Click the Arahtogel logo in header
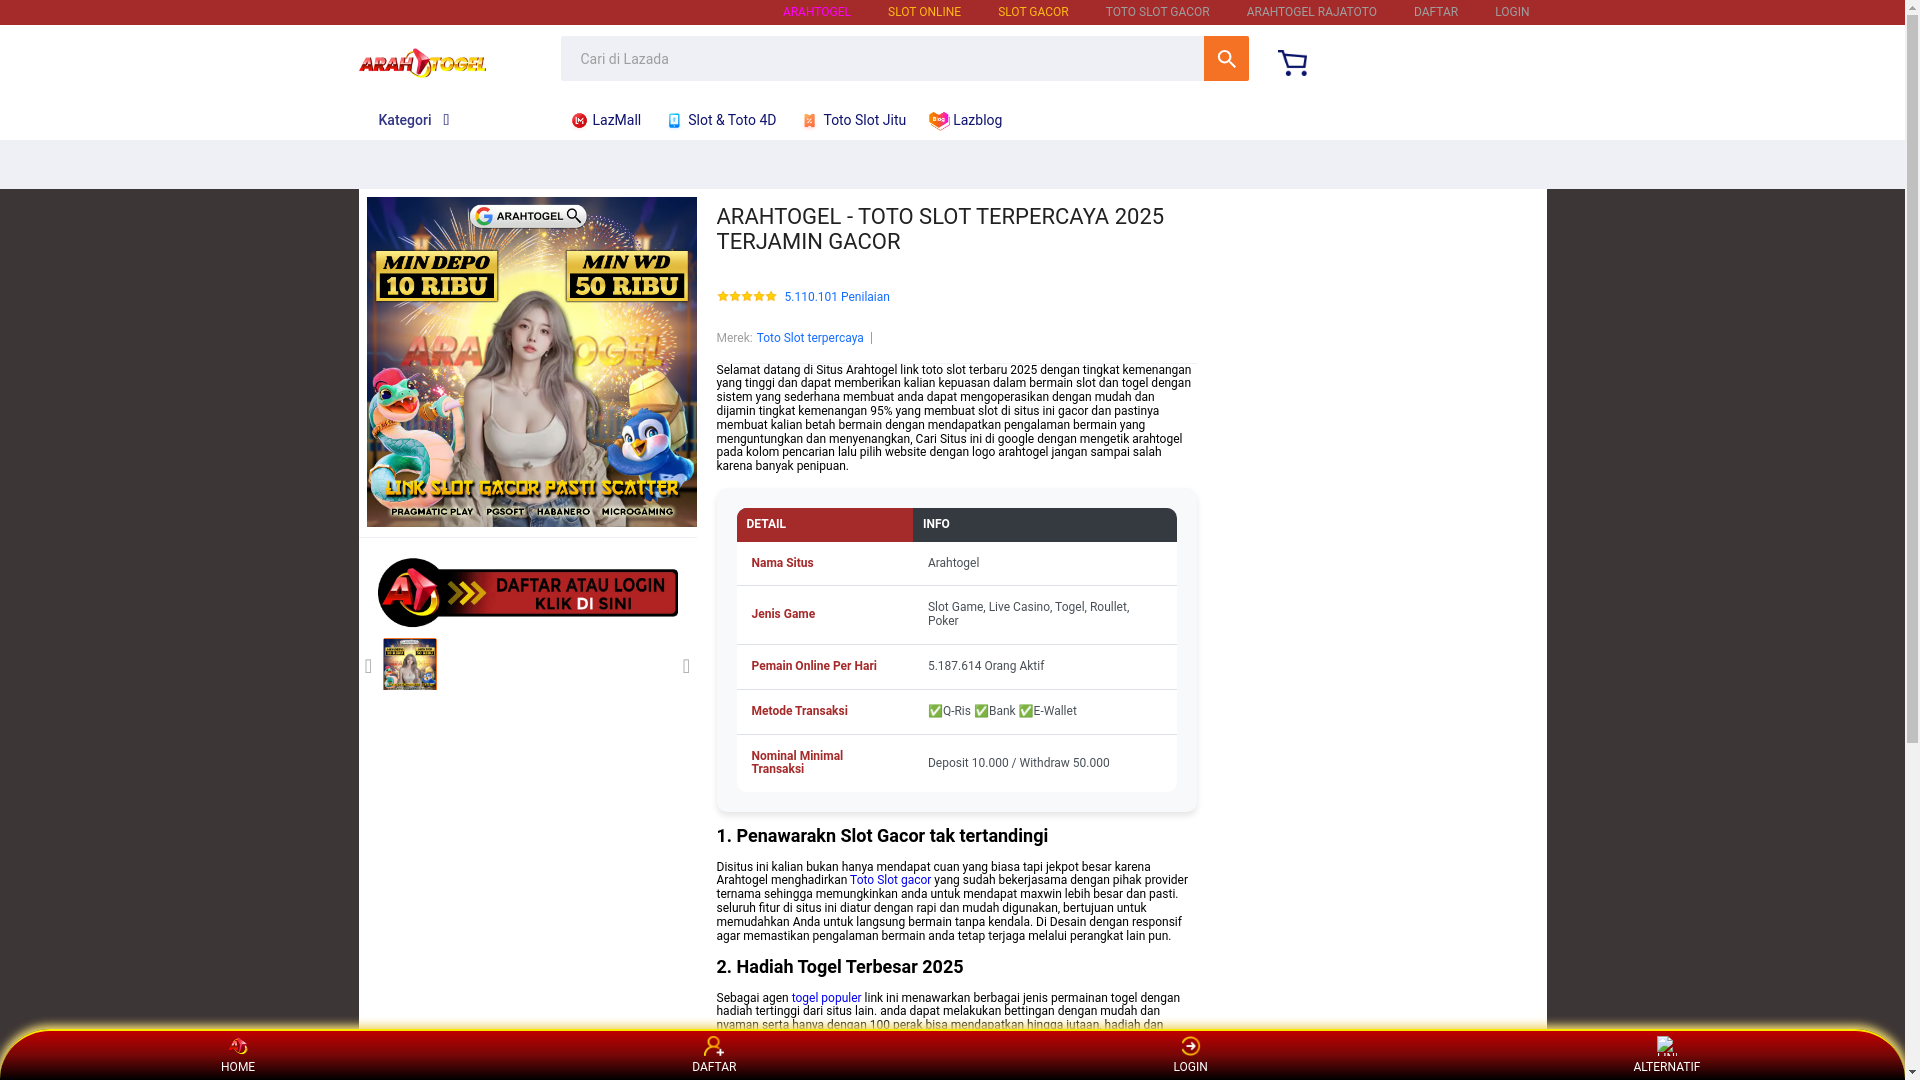Viewport: 1920px width, 1080px height. [423, 63]
